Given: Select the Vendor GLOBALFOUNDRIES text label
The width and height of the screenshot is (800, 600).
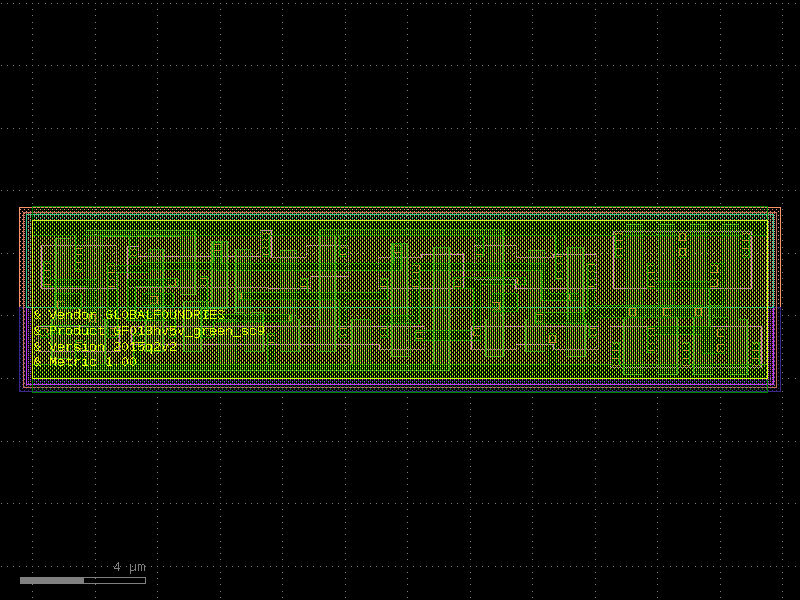Looking at the screenshot, I should point(129,315).
